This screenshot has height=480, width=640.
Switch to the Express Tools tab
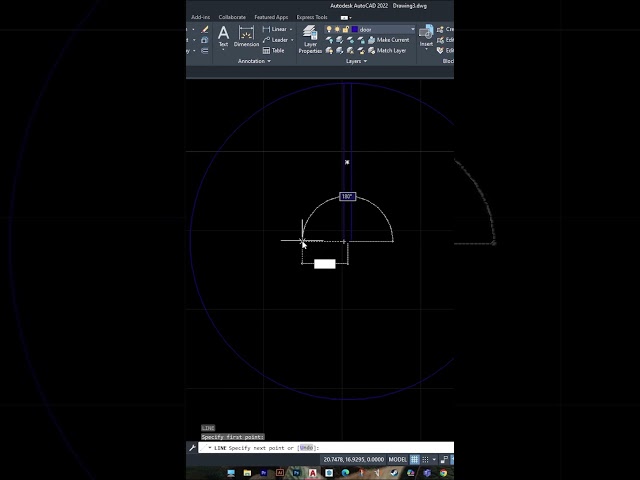(x=312, y=17)
